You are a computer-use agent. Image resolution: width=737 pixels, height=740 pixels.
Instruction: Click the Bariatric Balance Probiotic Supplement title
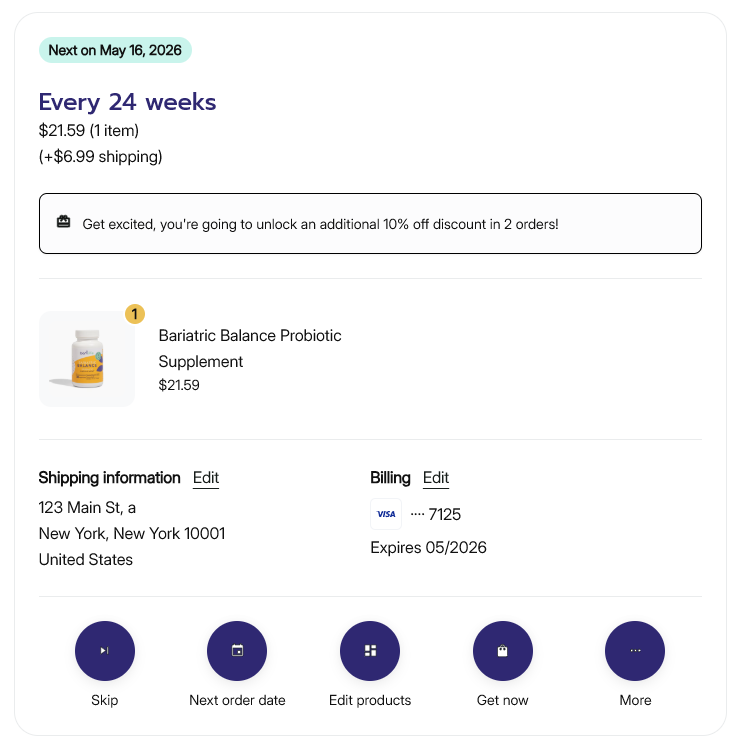click(250, 348)
